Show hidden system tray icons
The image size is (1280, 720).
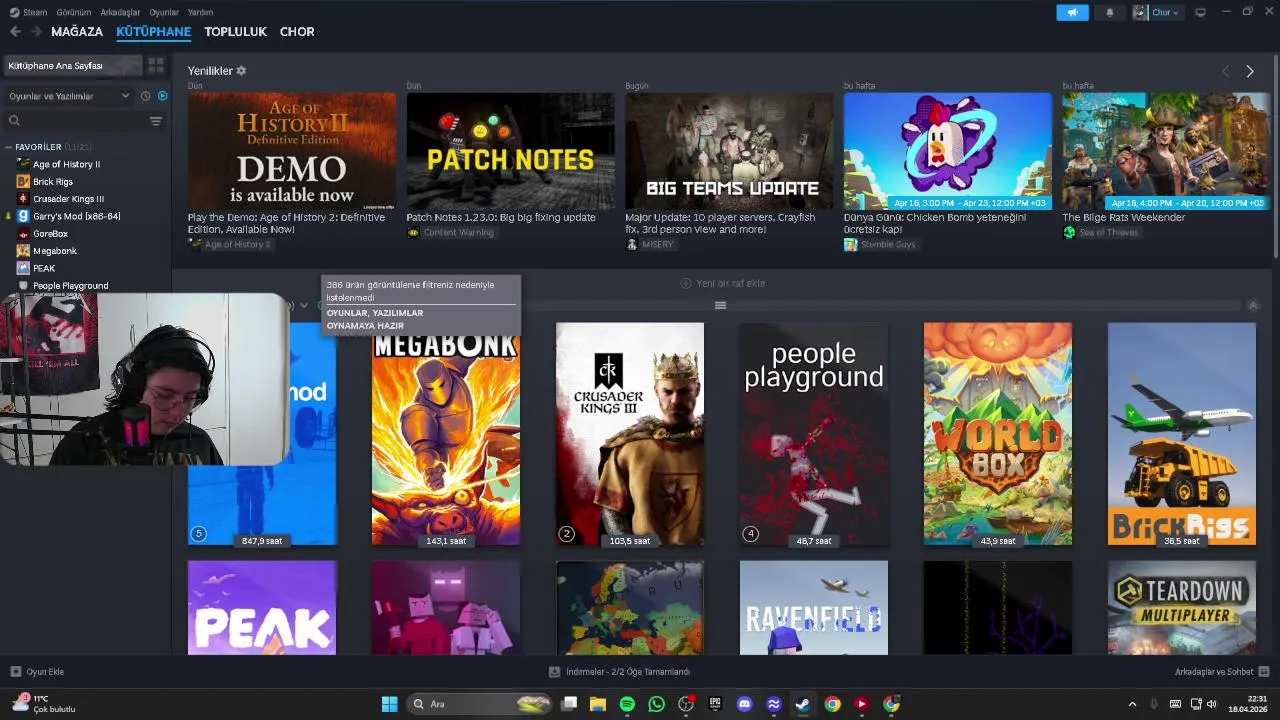click(1132, 704)
